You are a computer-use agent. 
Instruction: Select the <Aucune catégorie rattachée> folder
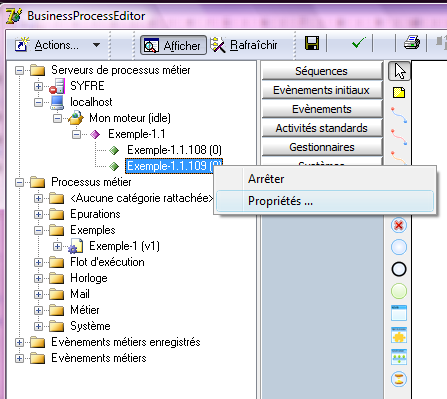(x=142, y=198)
